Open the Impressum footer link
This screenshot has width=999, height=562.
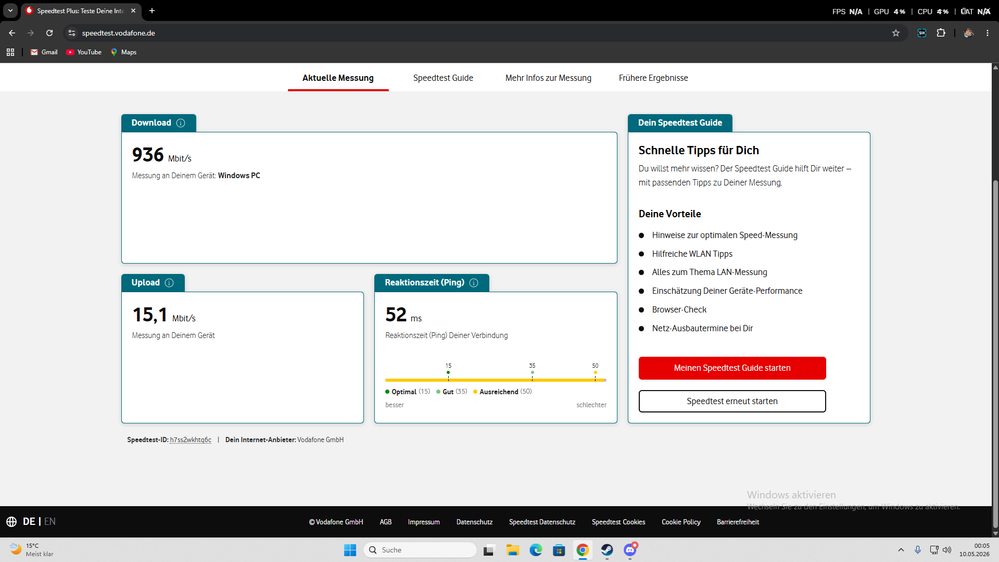pos(424,522)
